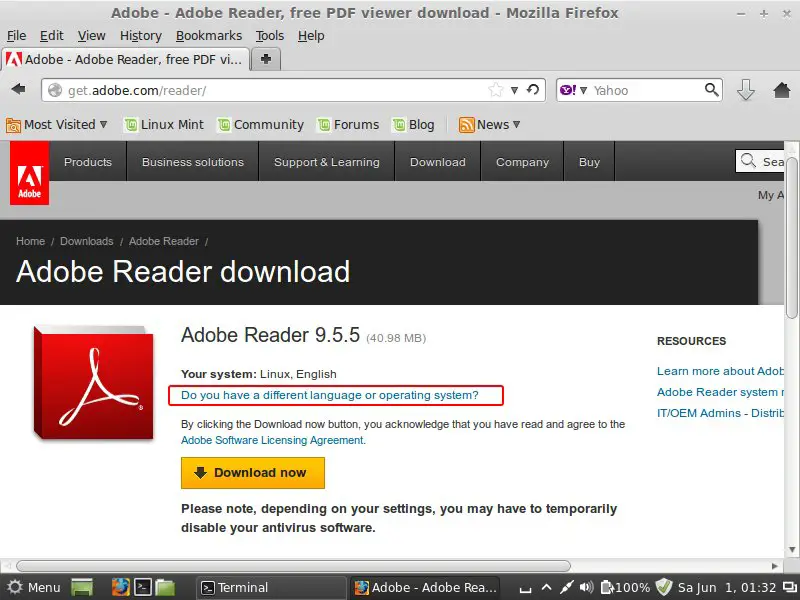Click the Home breadcrumb link

tap(31, 241)
